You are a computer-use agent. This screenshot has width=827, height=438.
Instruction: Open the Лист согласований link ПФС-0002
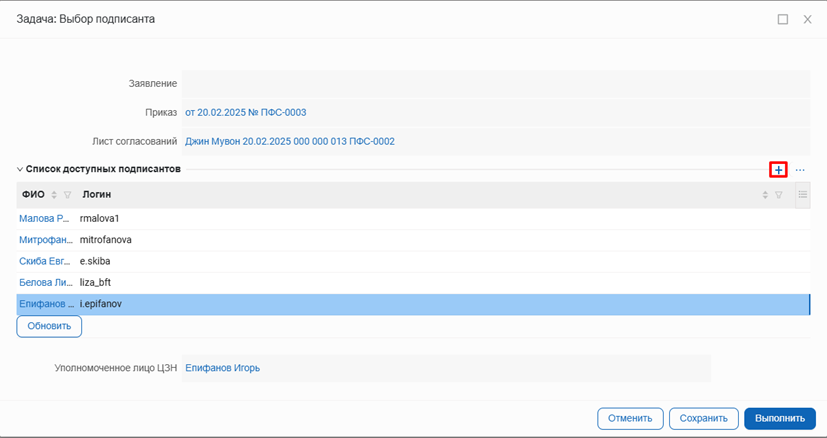coord(290,141)
